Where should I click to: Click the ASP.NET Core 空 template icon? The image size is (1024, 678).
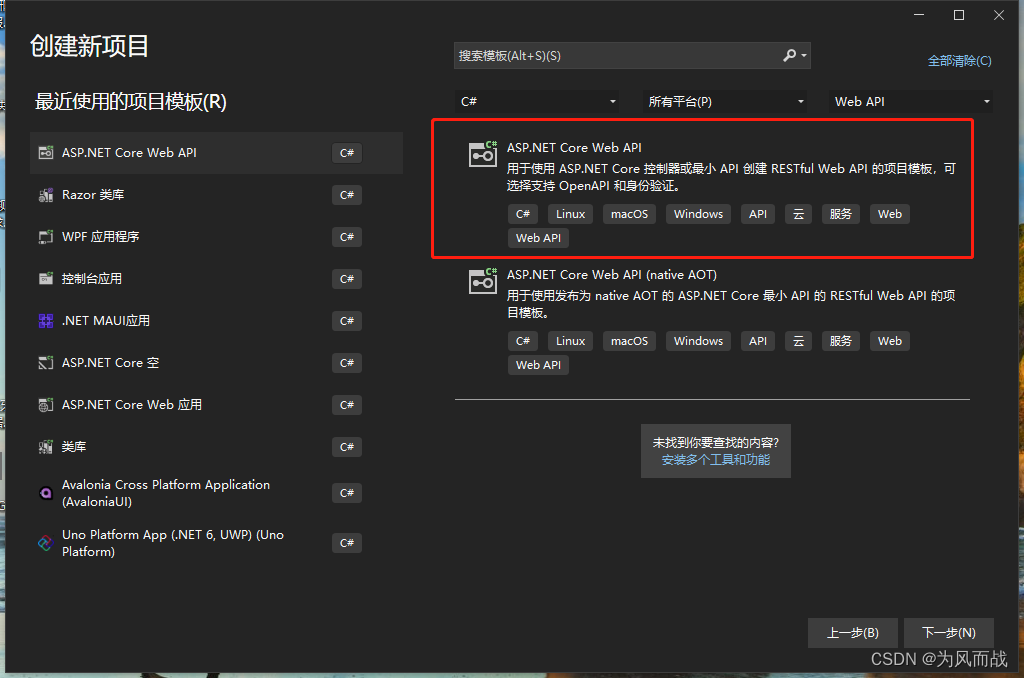click(x=45, y=363)
